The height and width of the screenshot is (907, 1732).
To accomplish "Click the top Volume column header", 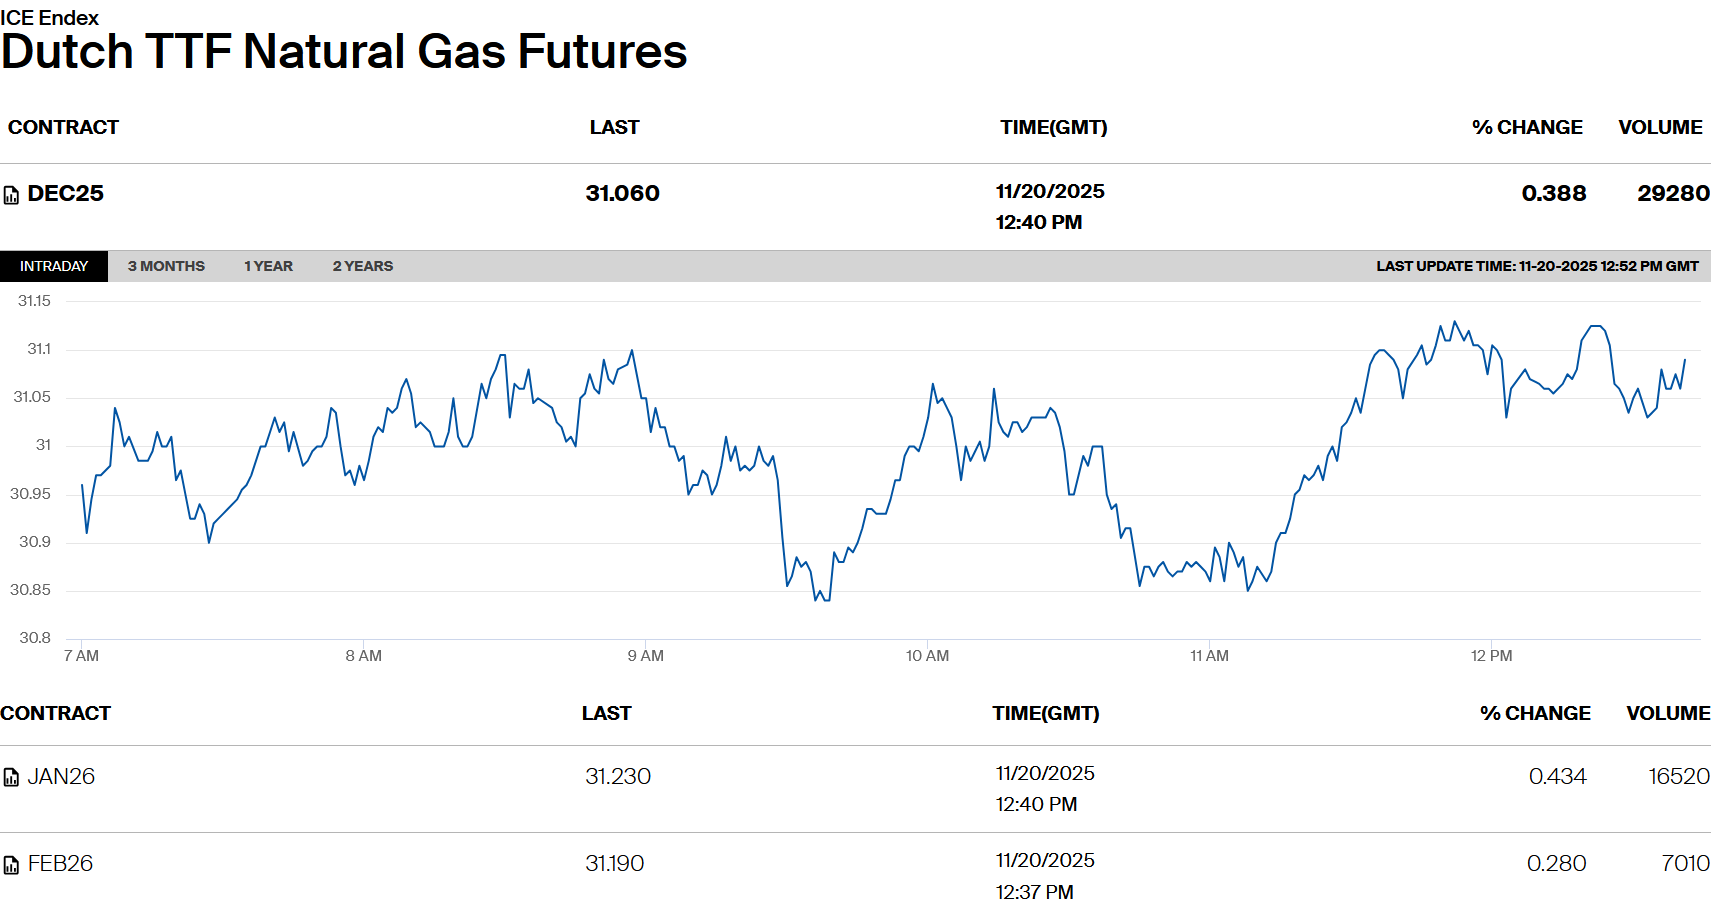I will click(x=1660, y=128).
